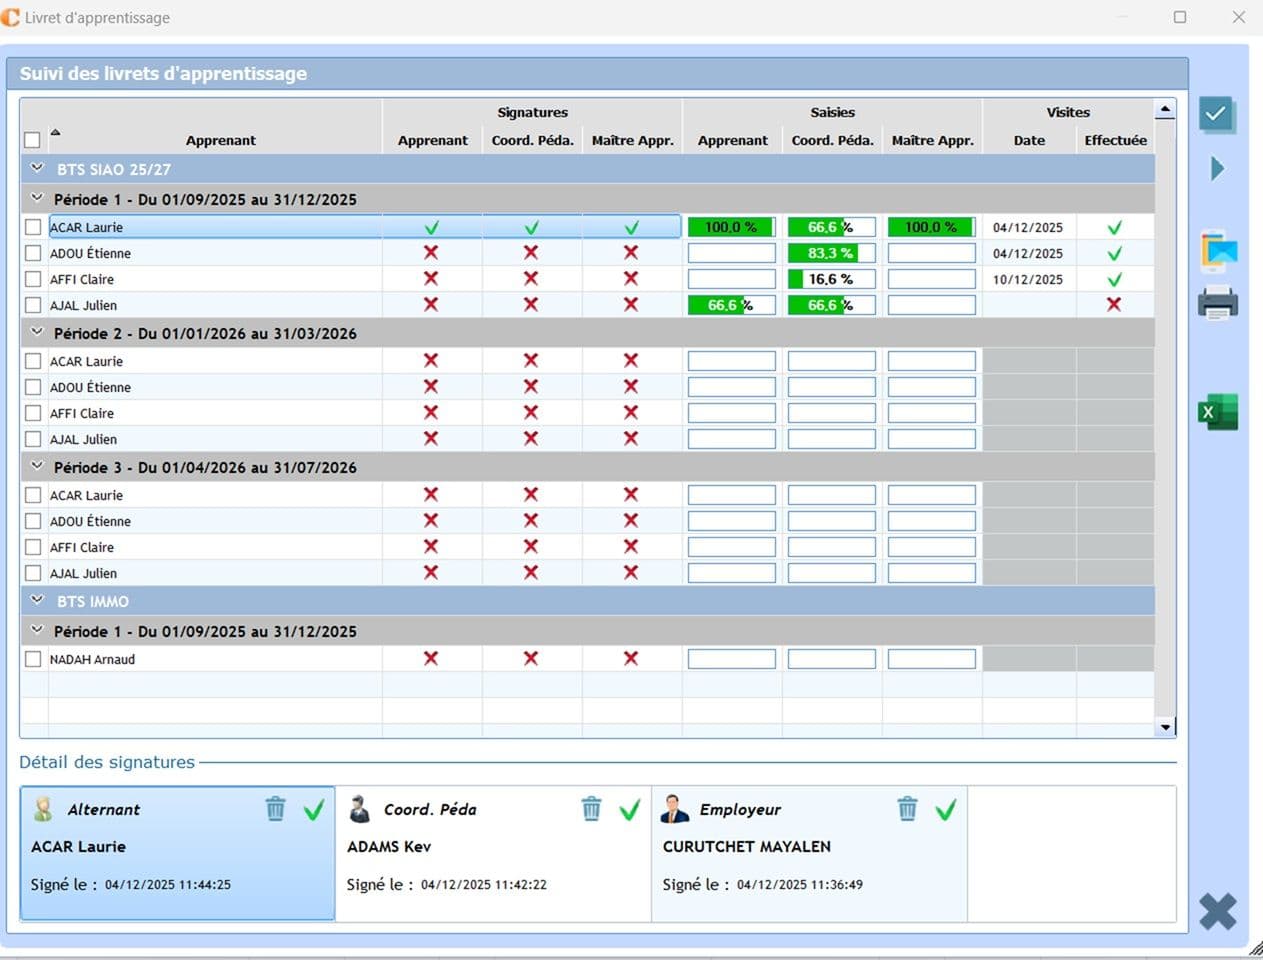Tick the checkbox for ADOU Étienne in Période 1
1263x960 pixels.
[x=33, y=254]
